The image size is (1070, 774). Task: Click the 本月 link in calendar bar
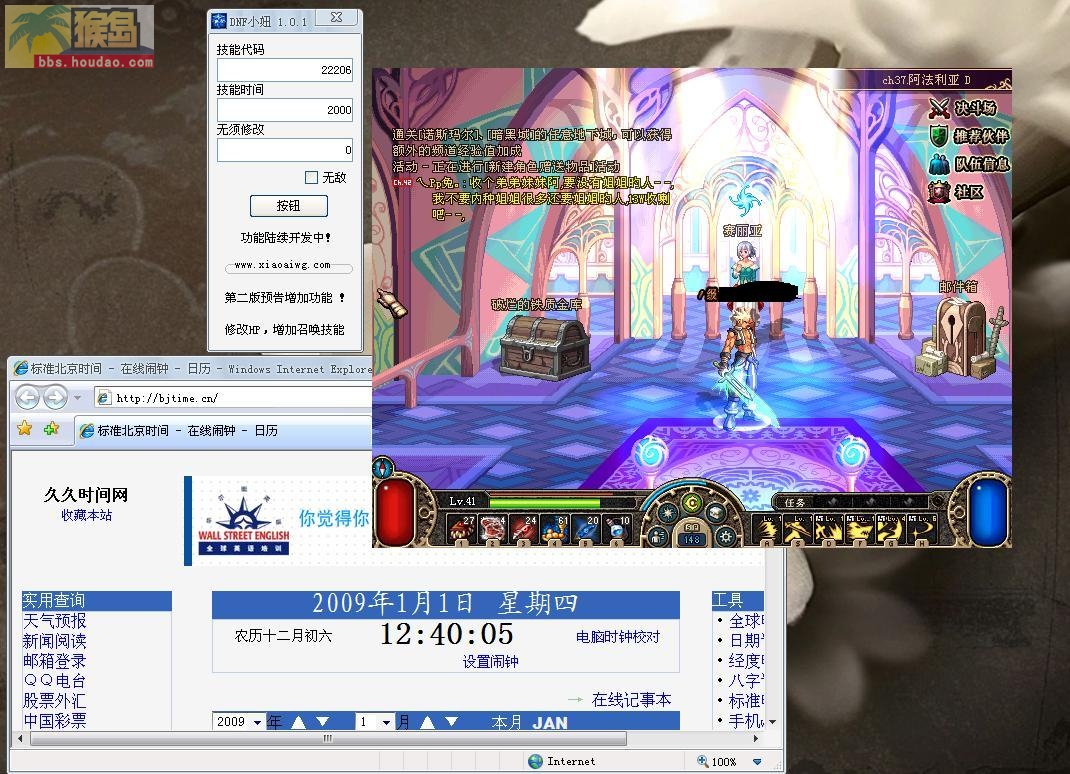pyautogui.click(x=506, y=722)
